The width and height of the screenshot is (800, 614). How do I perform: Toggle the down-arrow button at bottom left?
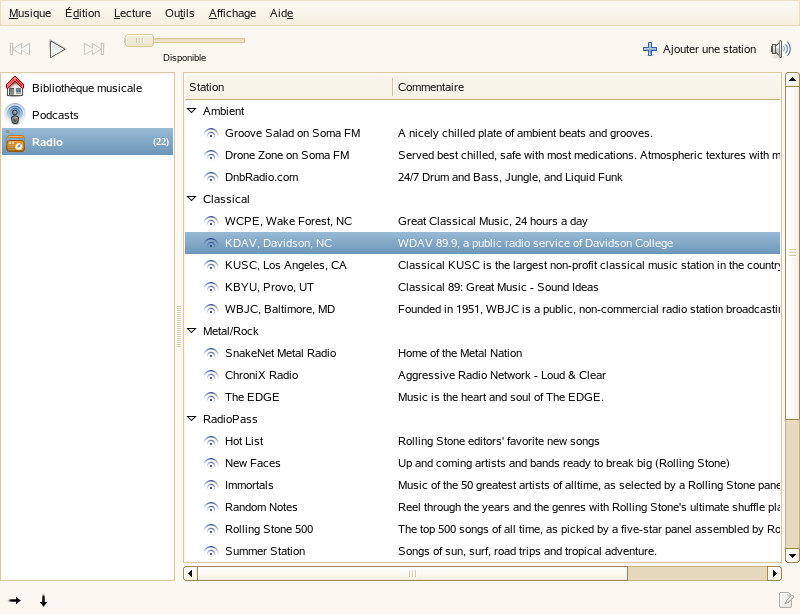[x=43, y=601]
